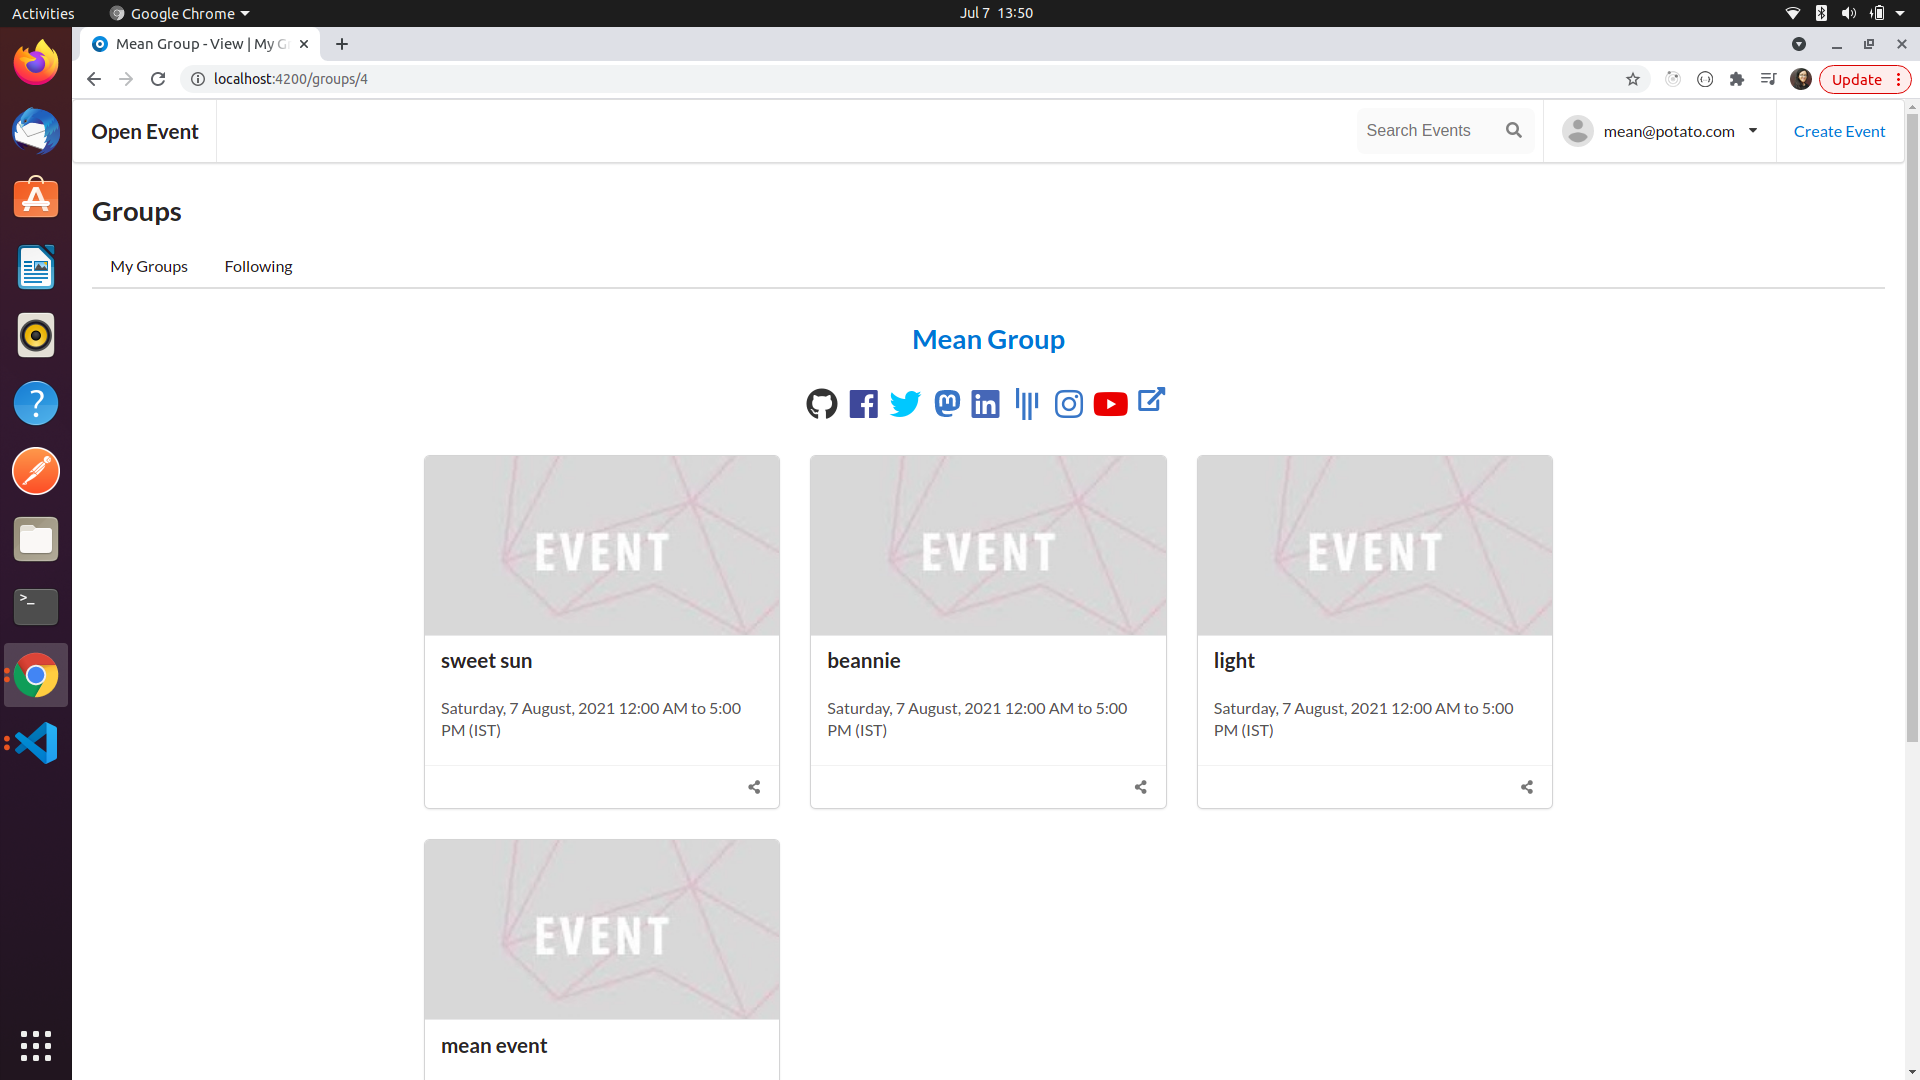The image size is (1920, 1080).
Task: Click the Mastodon social icon
Action: 947,404
